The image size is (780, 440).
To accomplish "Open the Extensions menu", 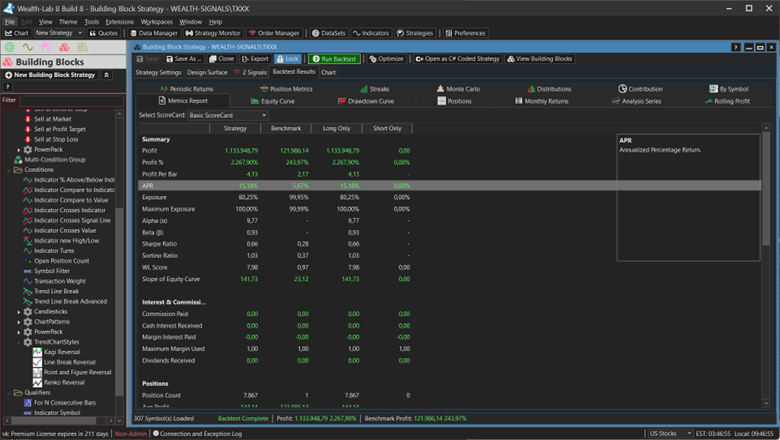I will tap(119, 21).
